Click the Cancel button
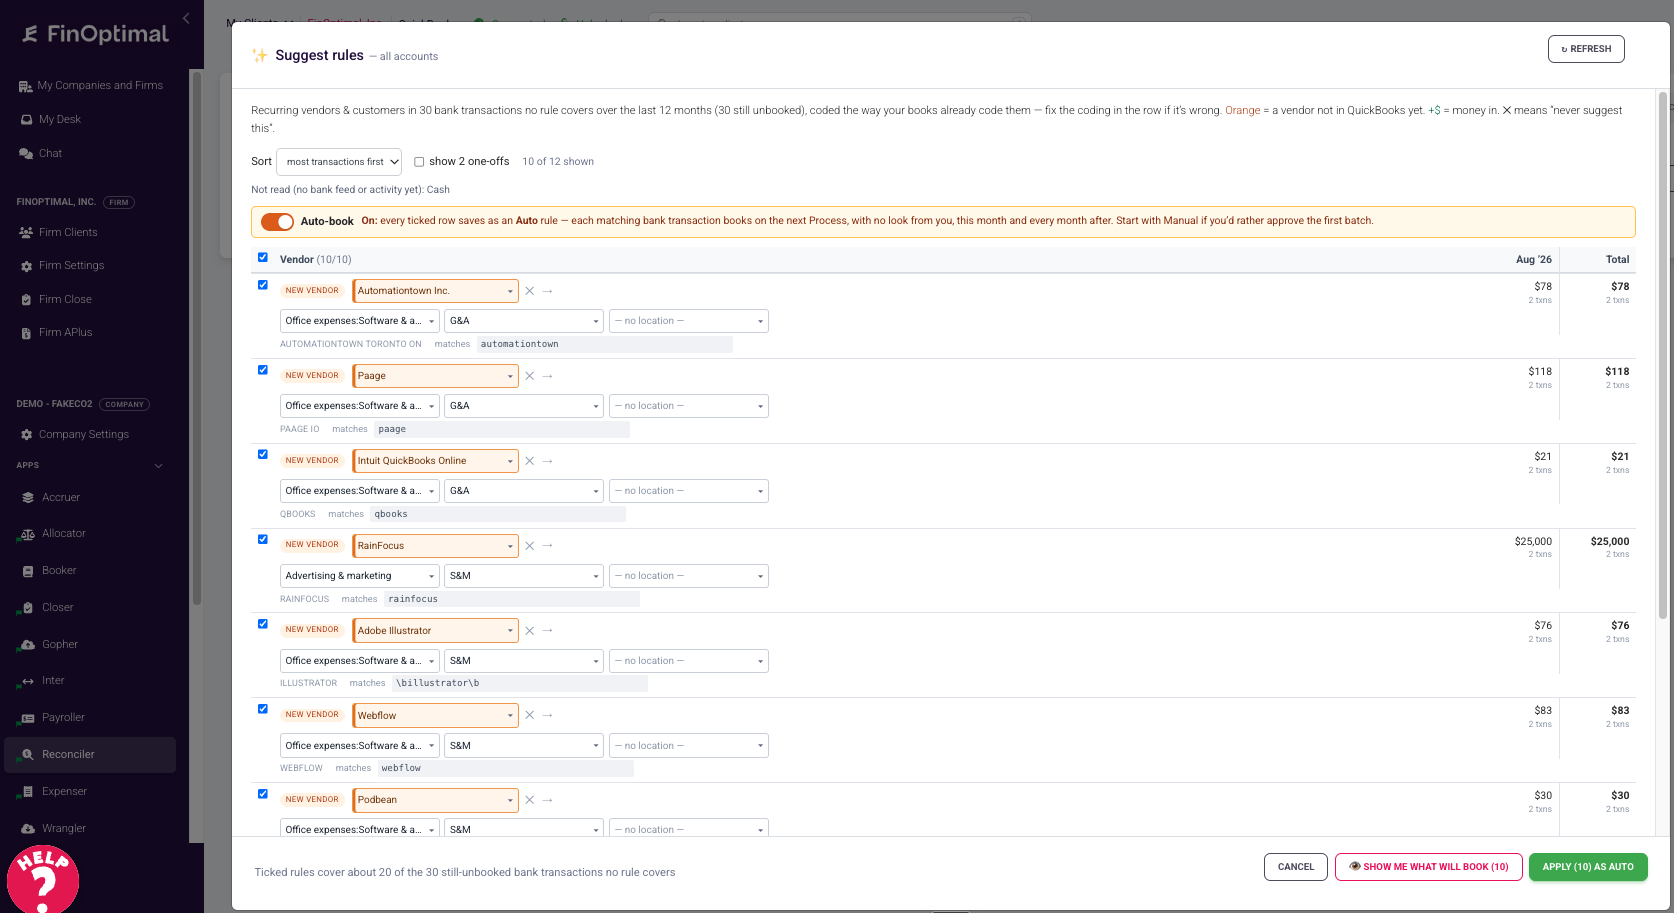Viewport: 1674px width, 913px height. tap(1296, 867)
